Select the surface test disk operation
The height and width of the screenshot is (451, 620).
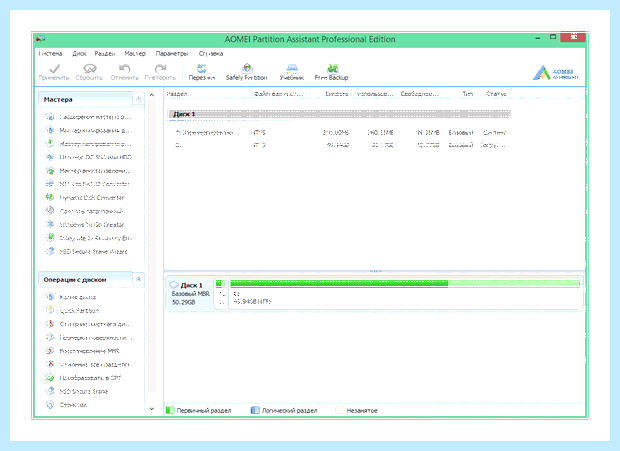point(89,338)
